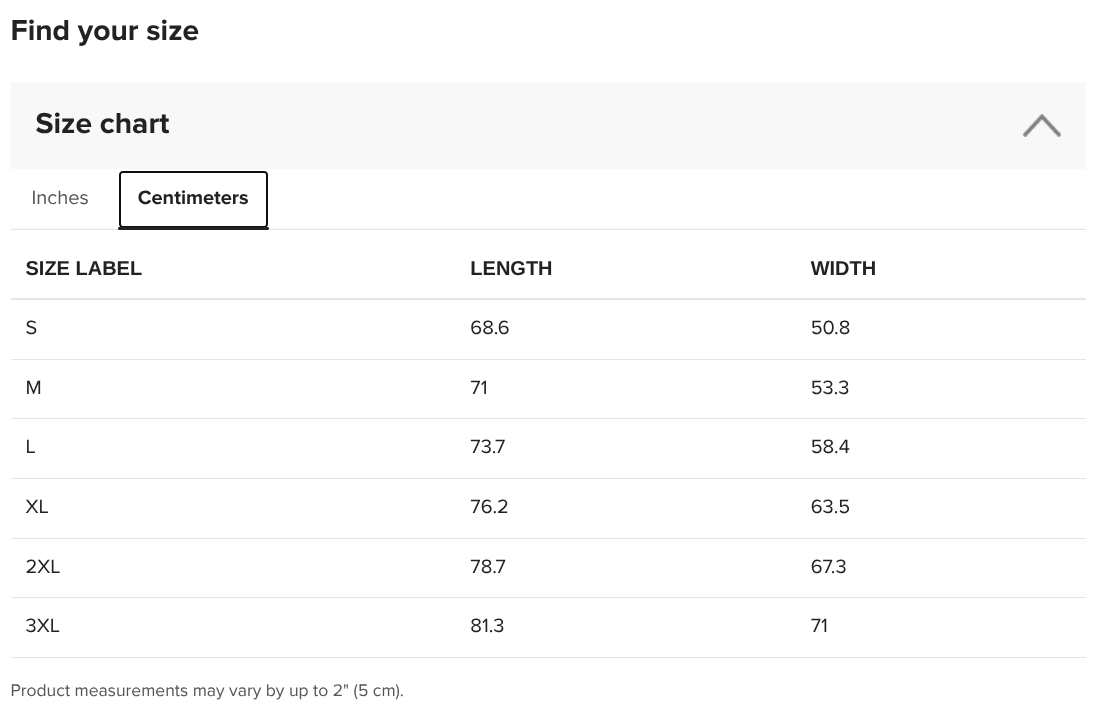This screenshot has width=1100, height=708.
Task: Select the M size row label
Action: 33,387
